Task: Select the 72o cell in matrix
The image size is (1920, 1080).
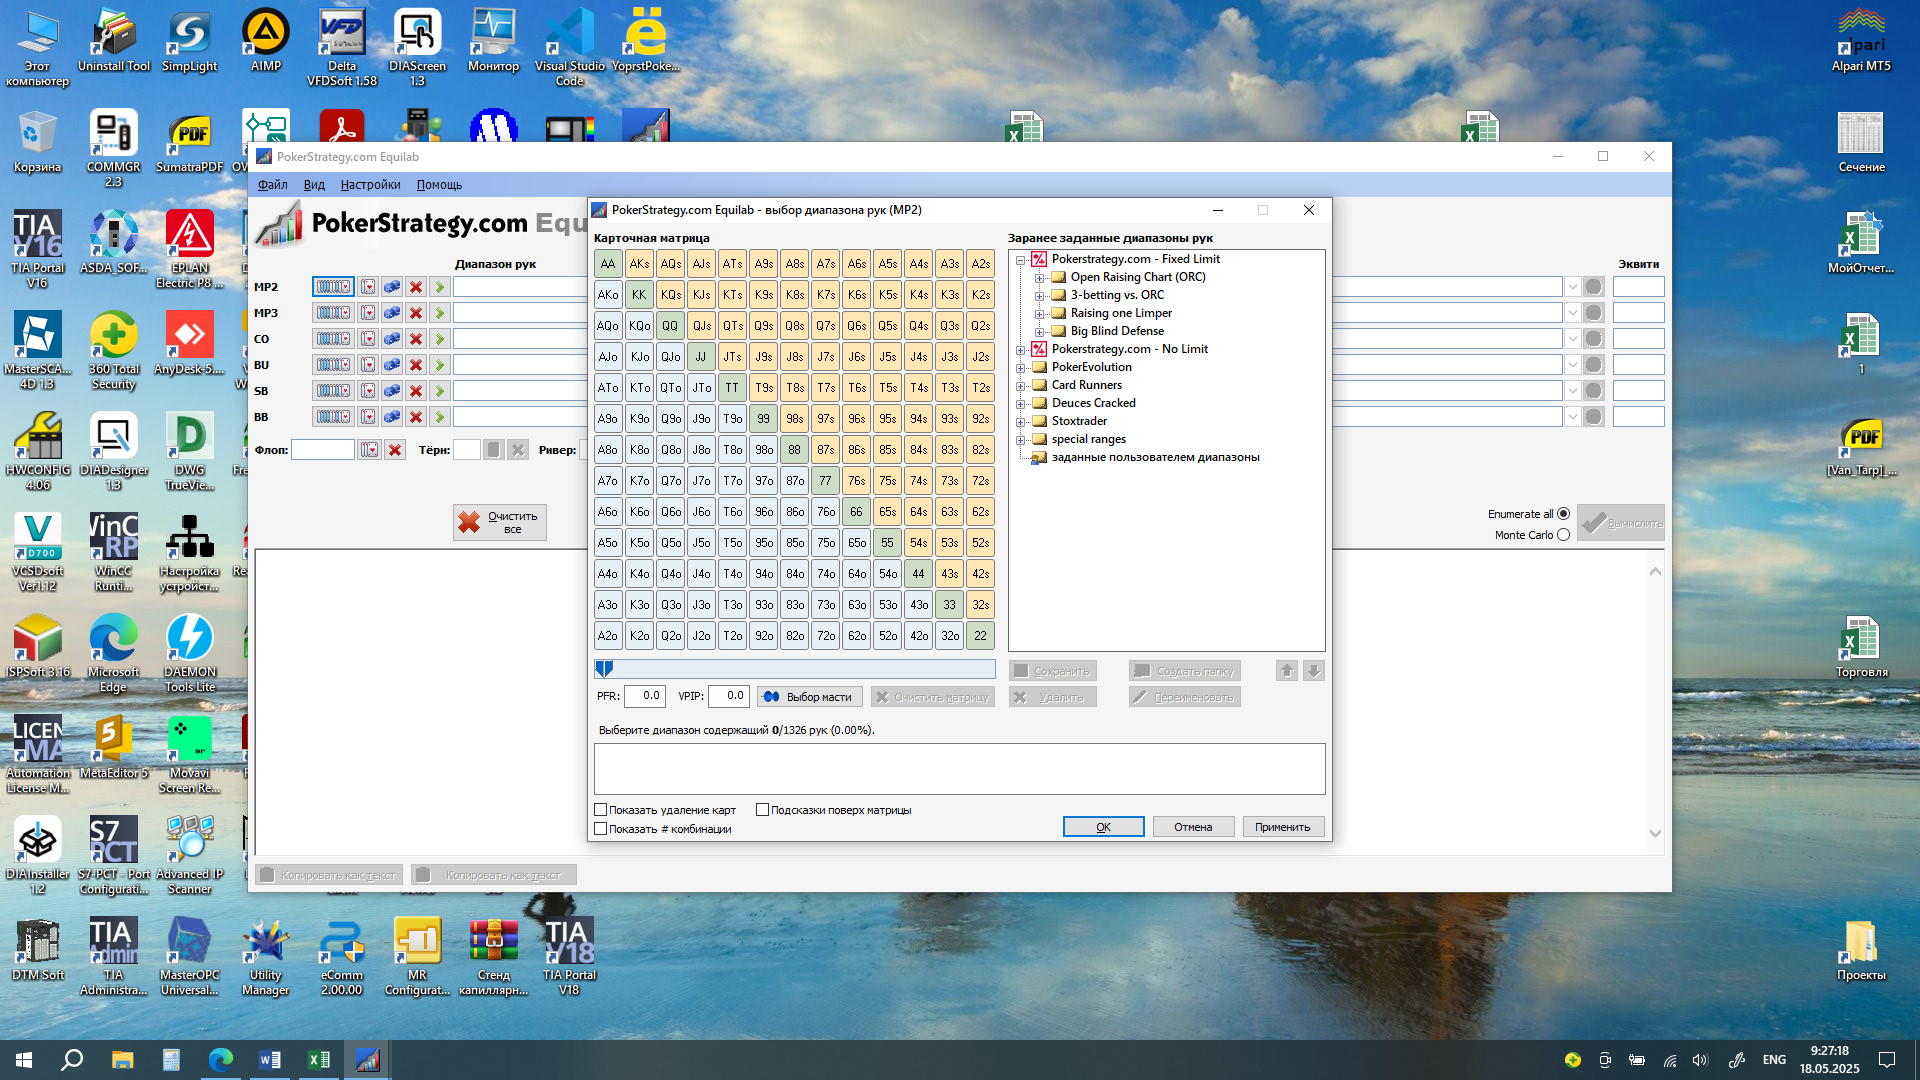Action: (826, 636)
